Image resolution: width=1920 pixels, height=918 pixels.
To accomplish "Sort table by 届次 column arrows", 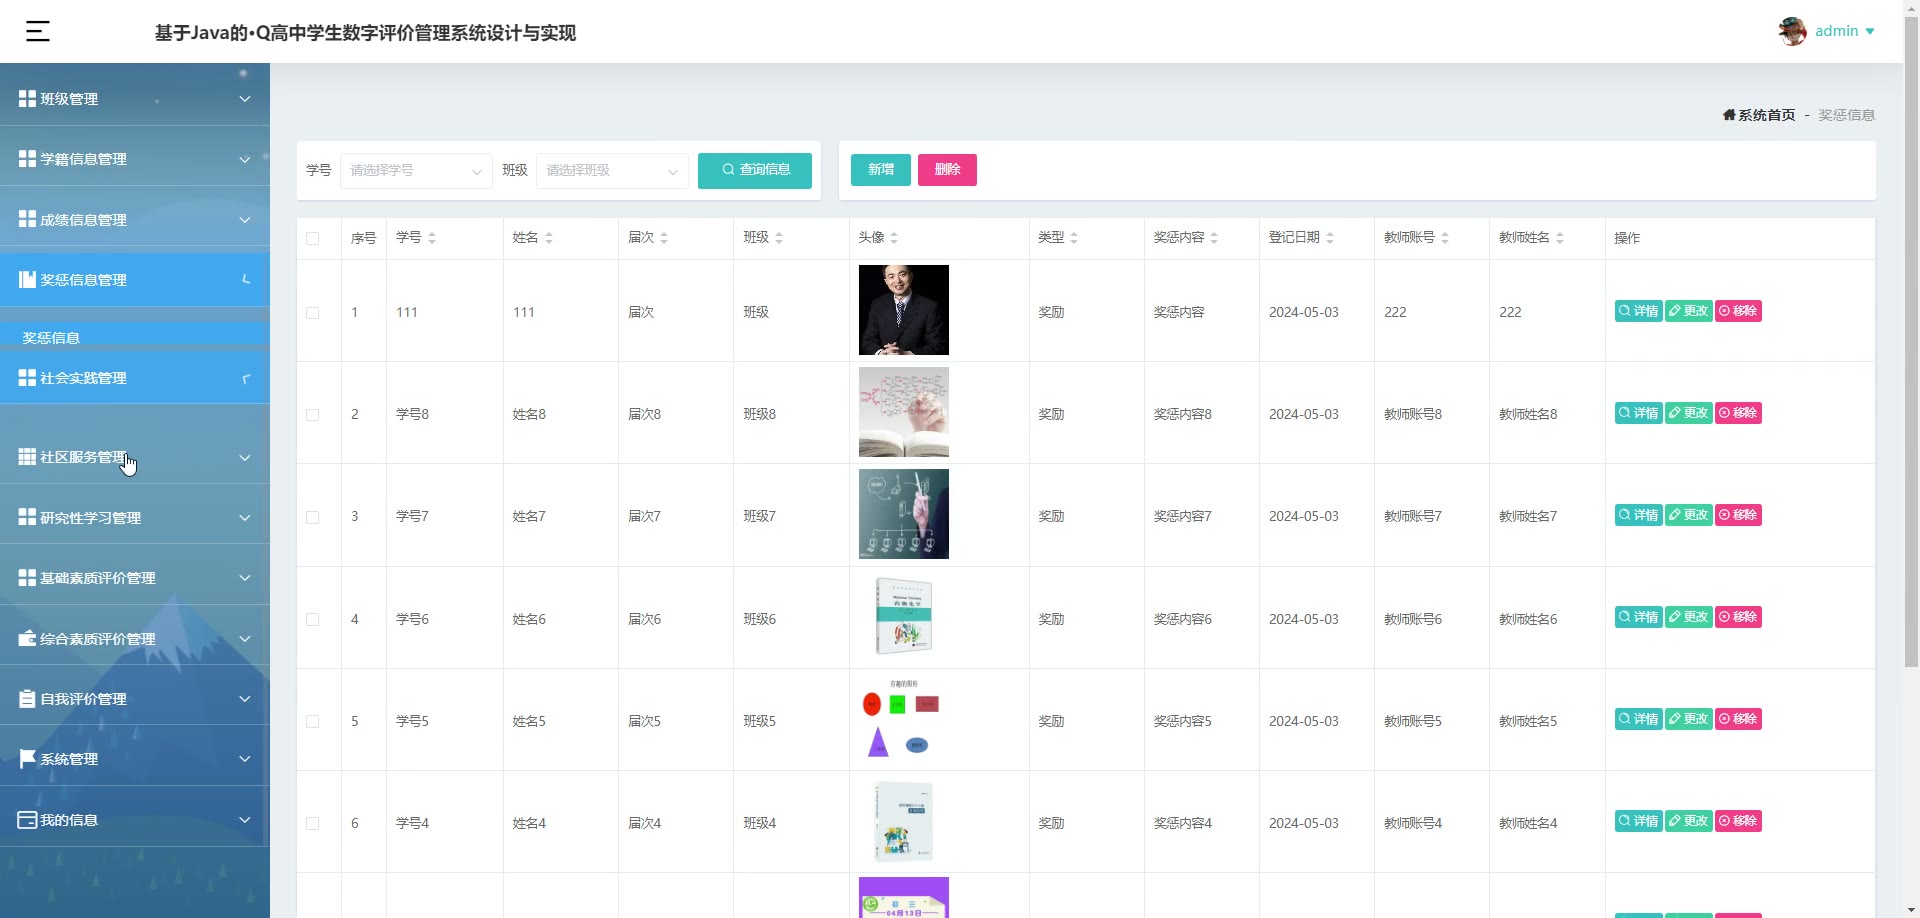I will (664, 238).
